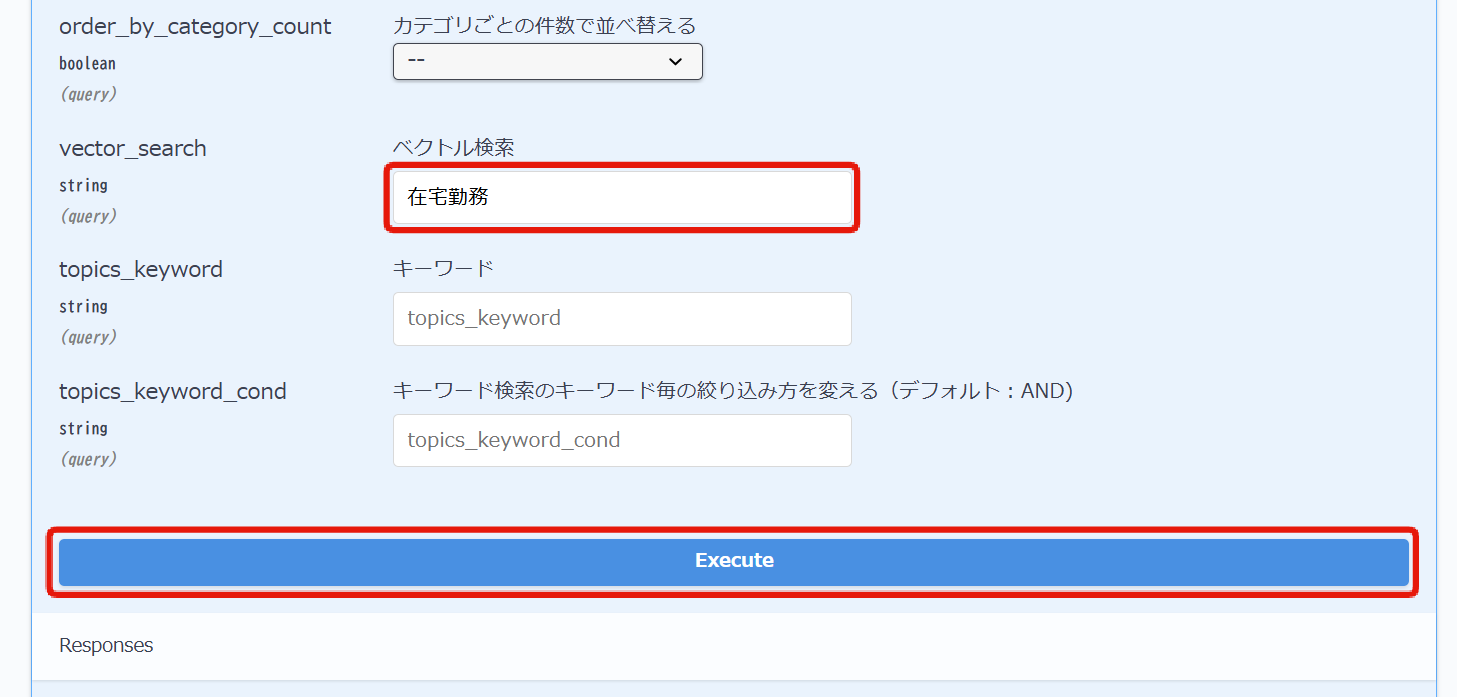Click the string type label under vector_search

[x=83, y=185]
